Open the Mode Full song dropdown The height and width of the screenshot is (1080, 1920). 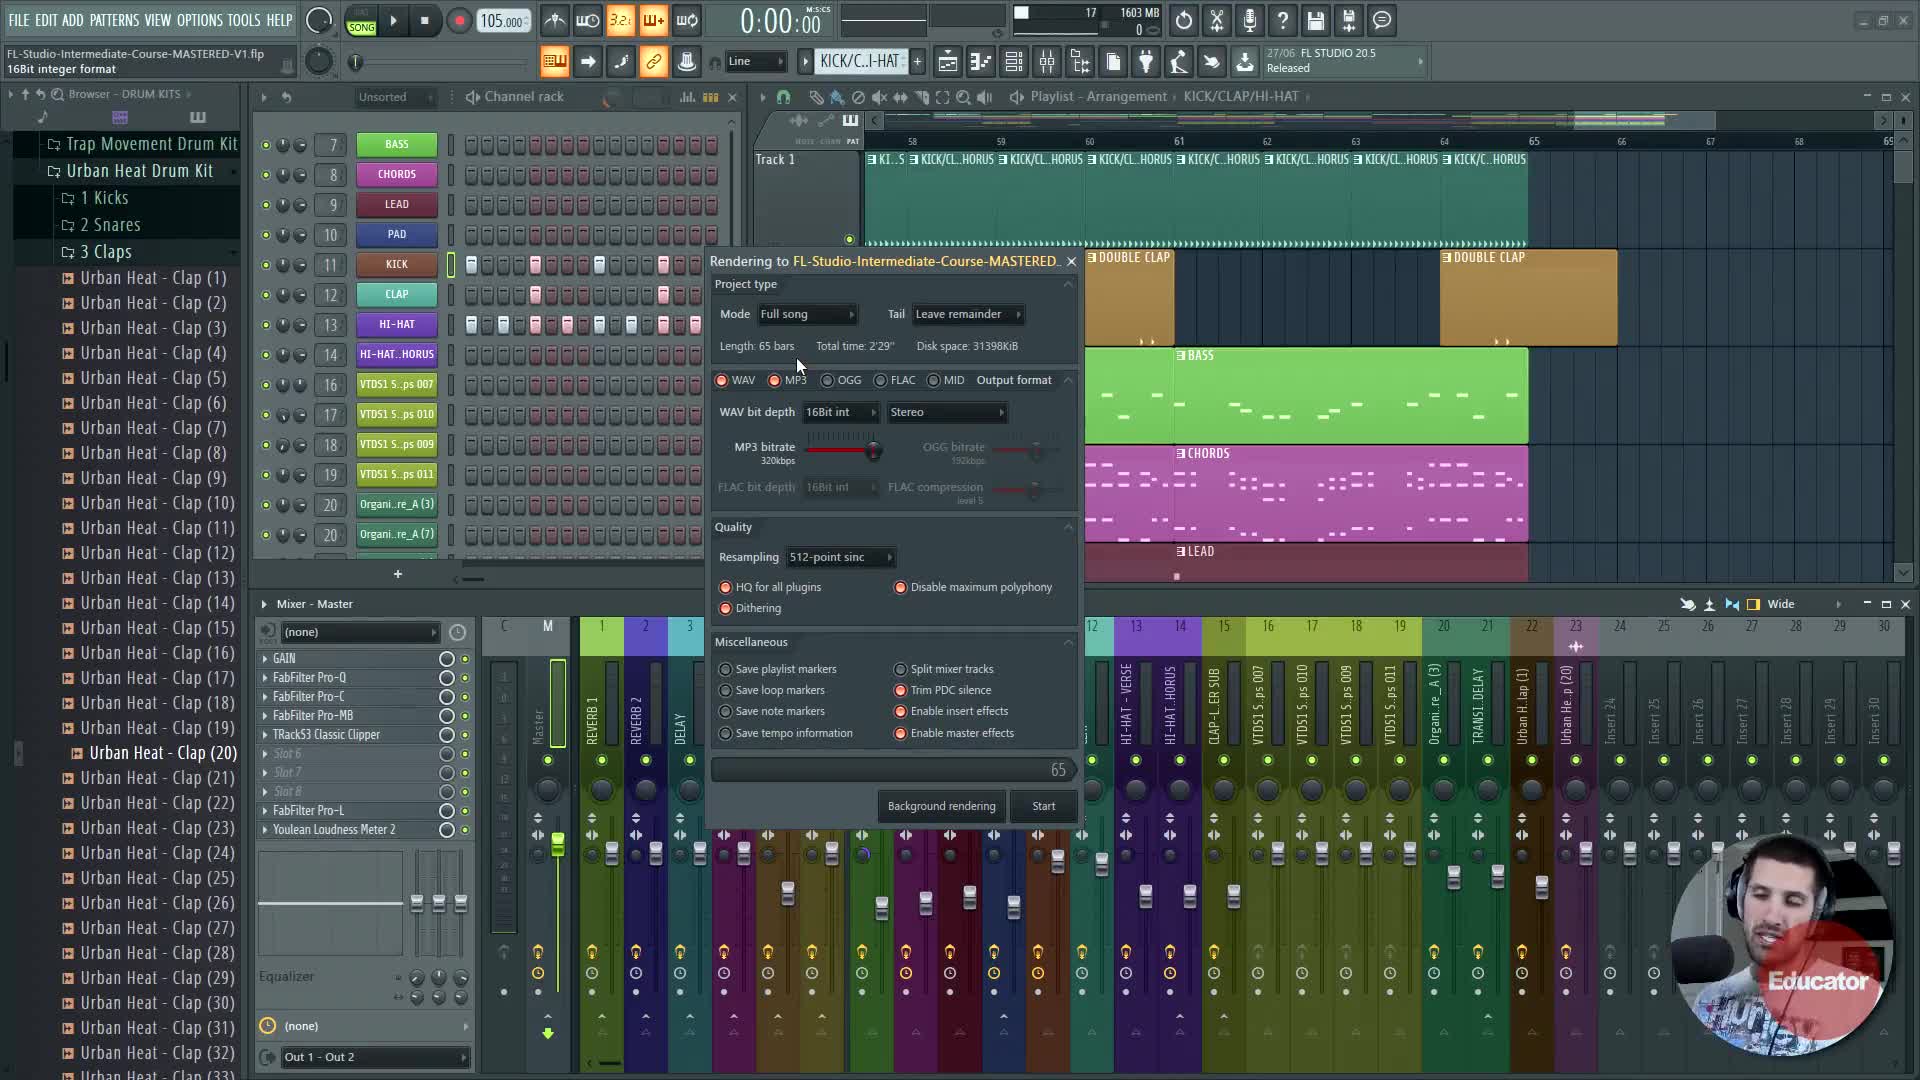pos(806,314)
